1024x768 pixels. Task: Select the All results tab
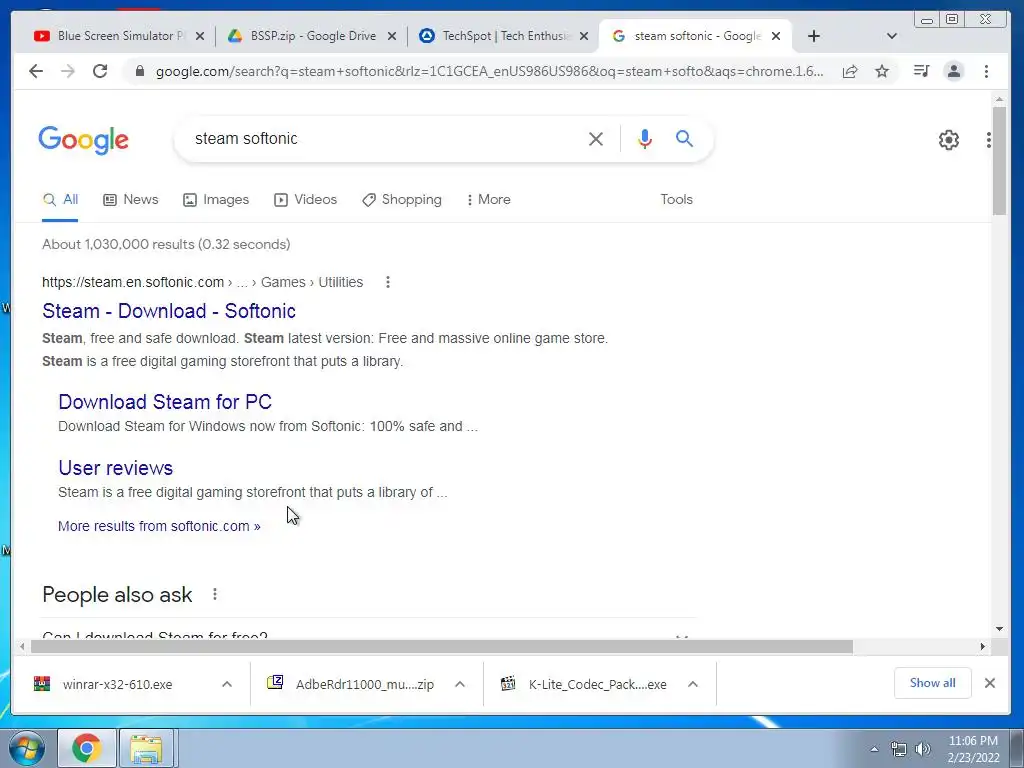60,200
